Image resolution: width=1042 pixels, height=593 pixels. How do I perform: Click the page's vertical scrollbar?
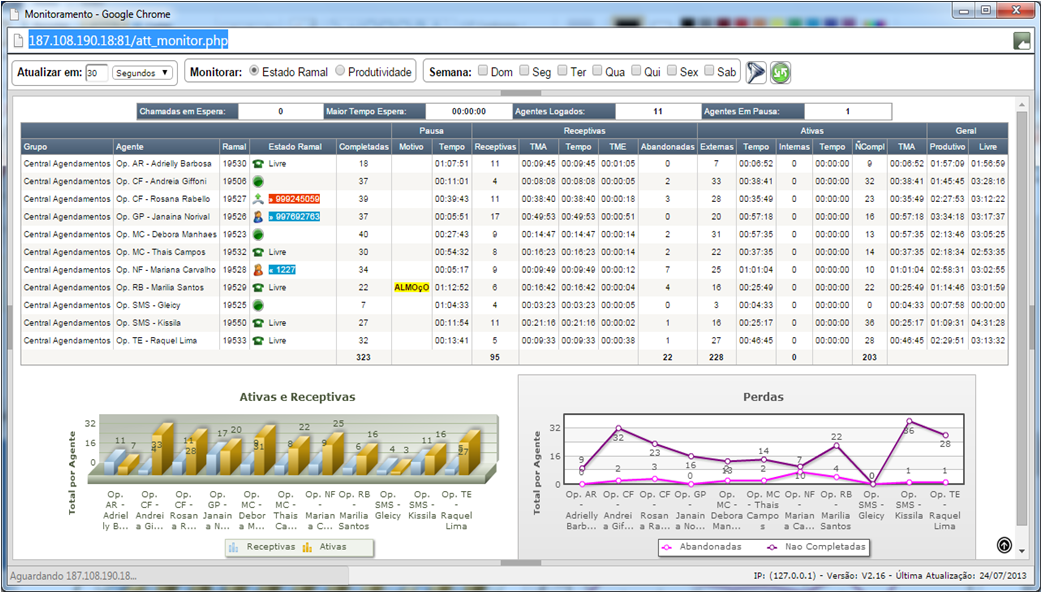1022,326
